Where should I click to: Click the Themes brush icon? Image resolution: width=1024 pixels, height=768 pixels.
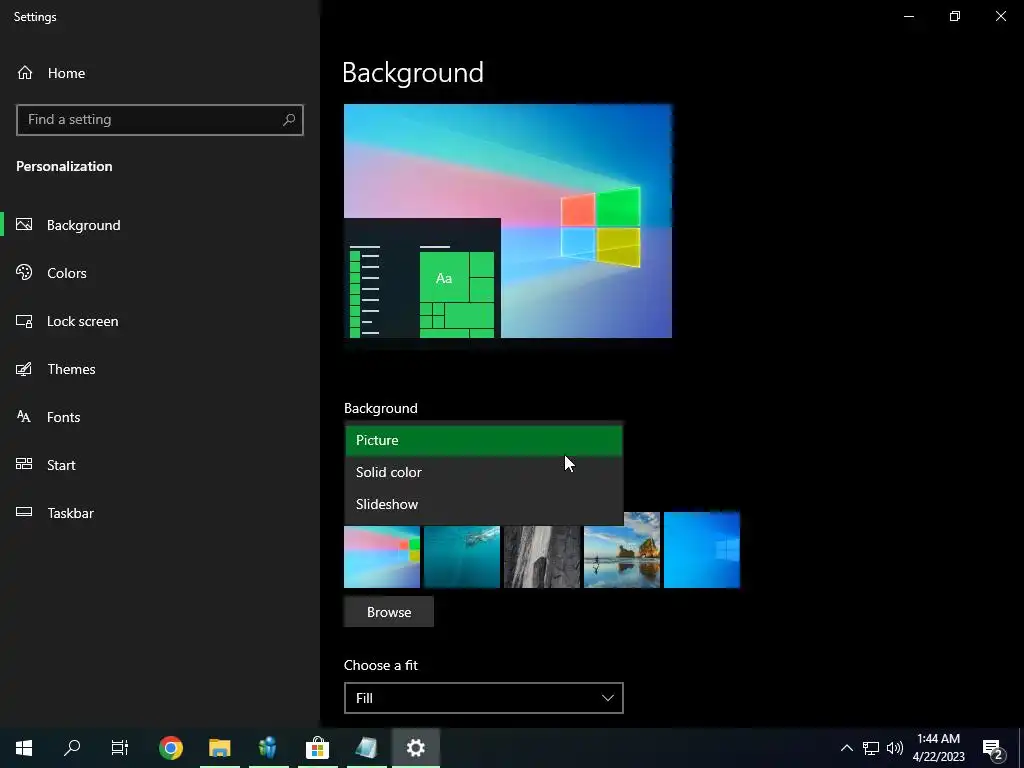24,369
